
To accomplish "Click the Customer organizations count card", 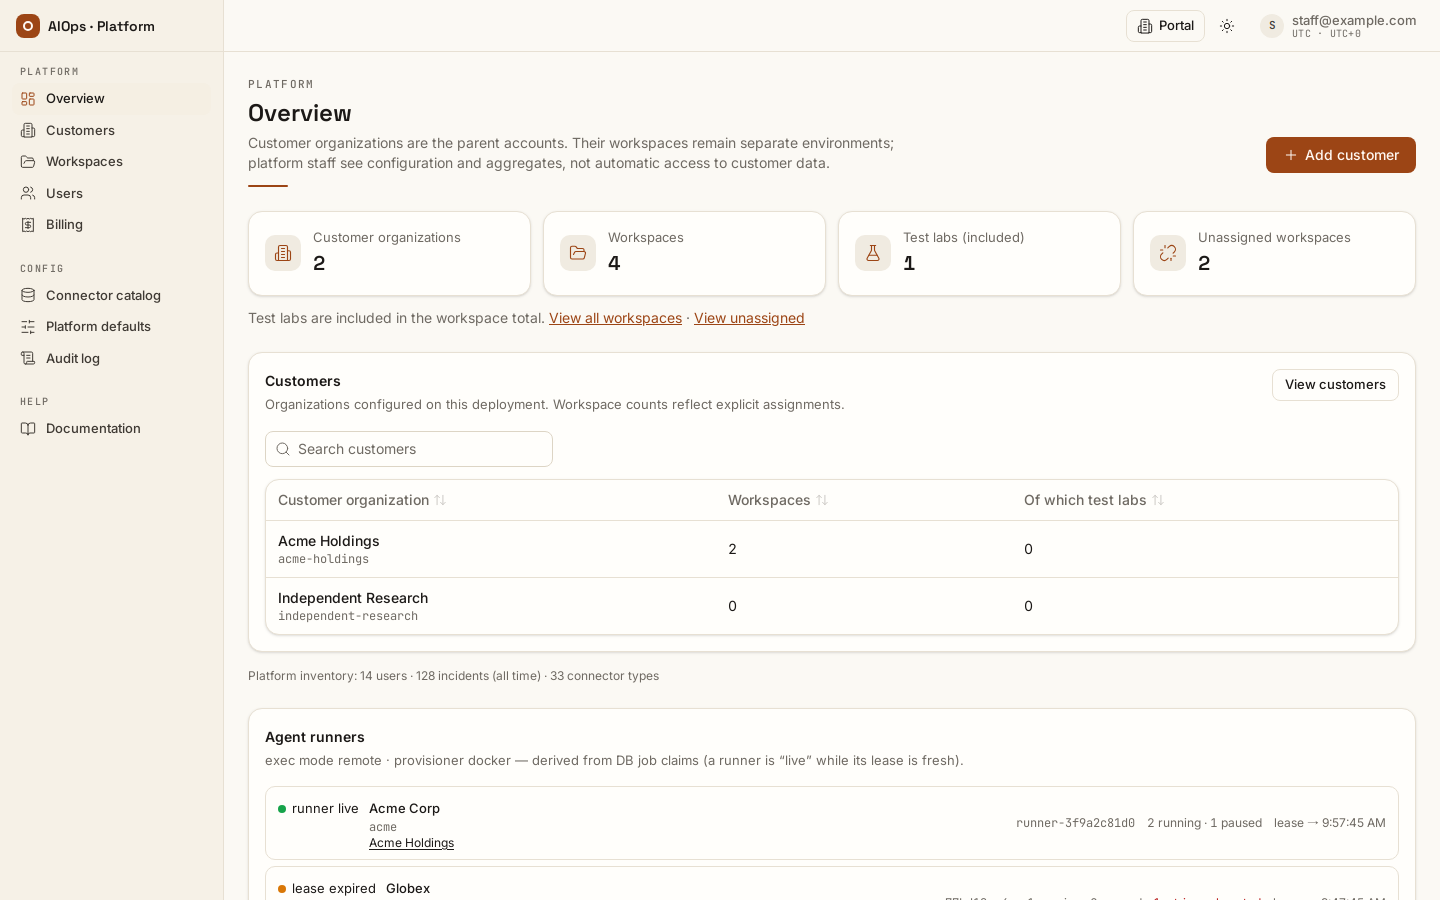I will [389, 253].
